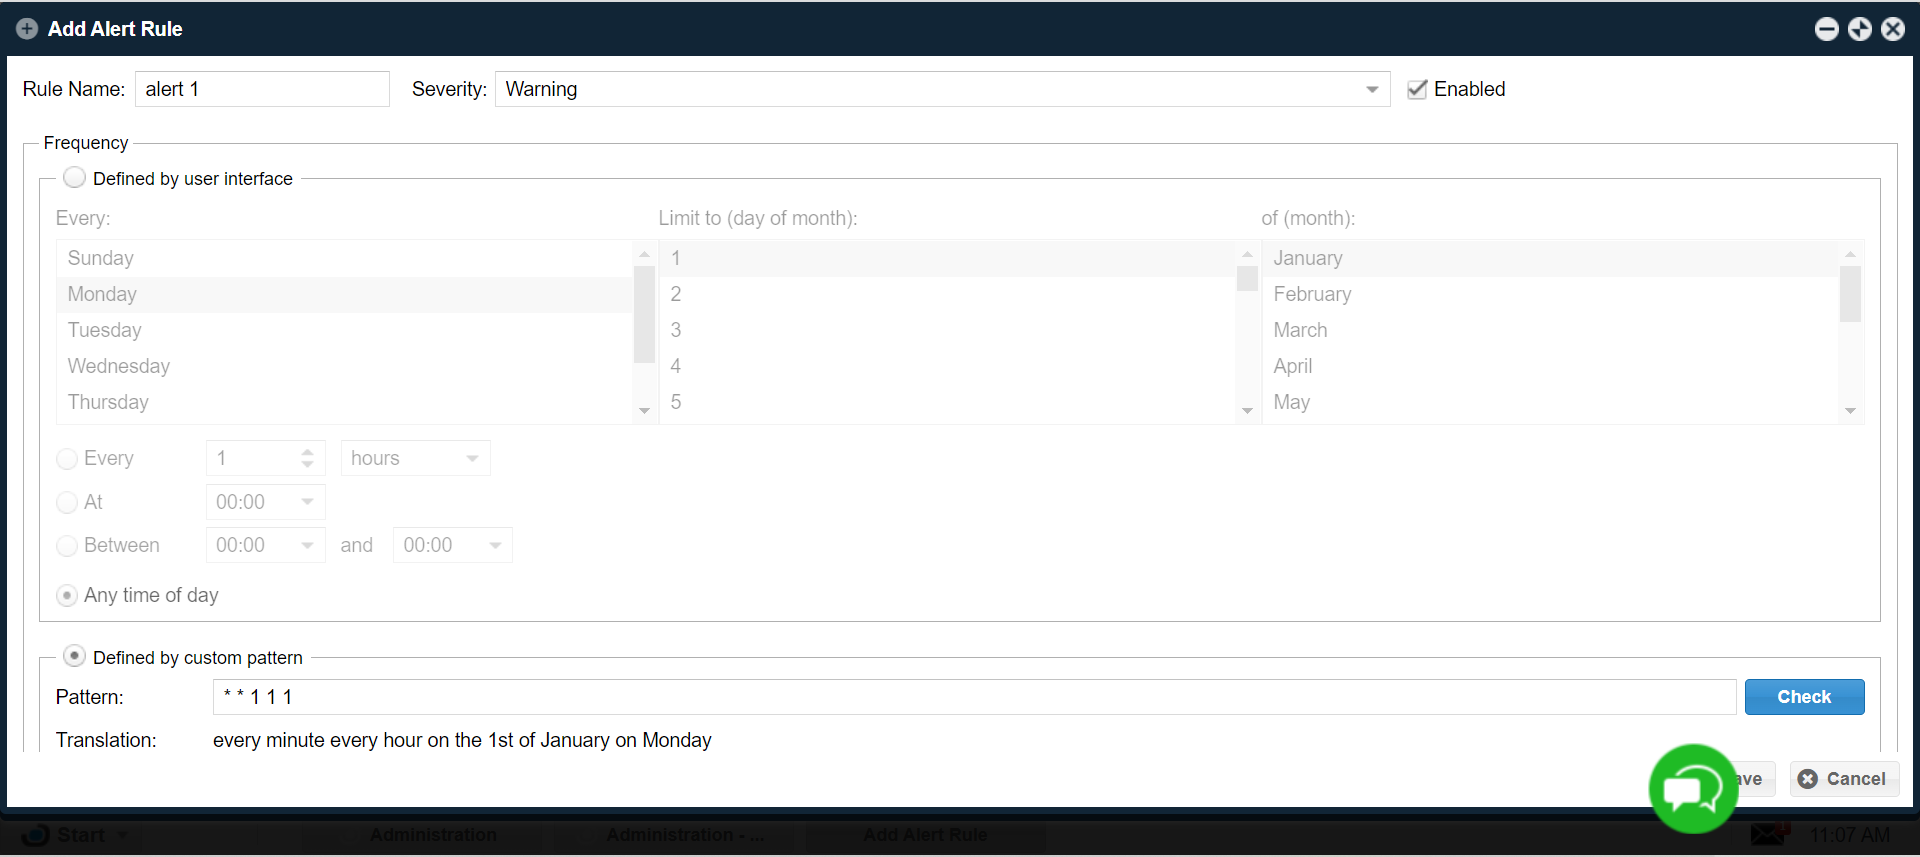Open the At time dropdown
Screen dimensions: 1920x857
coord(307,502)
